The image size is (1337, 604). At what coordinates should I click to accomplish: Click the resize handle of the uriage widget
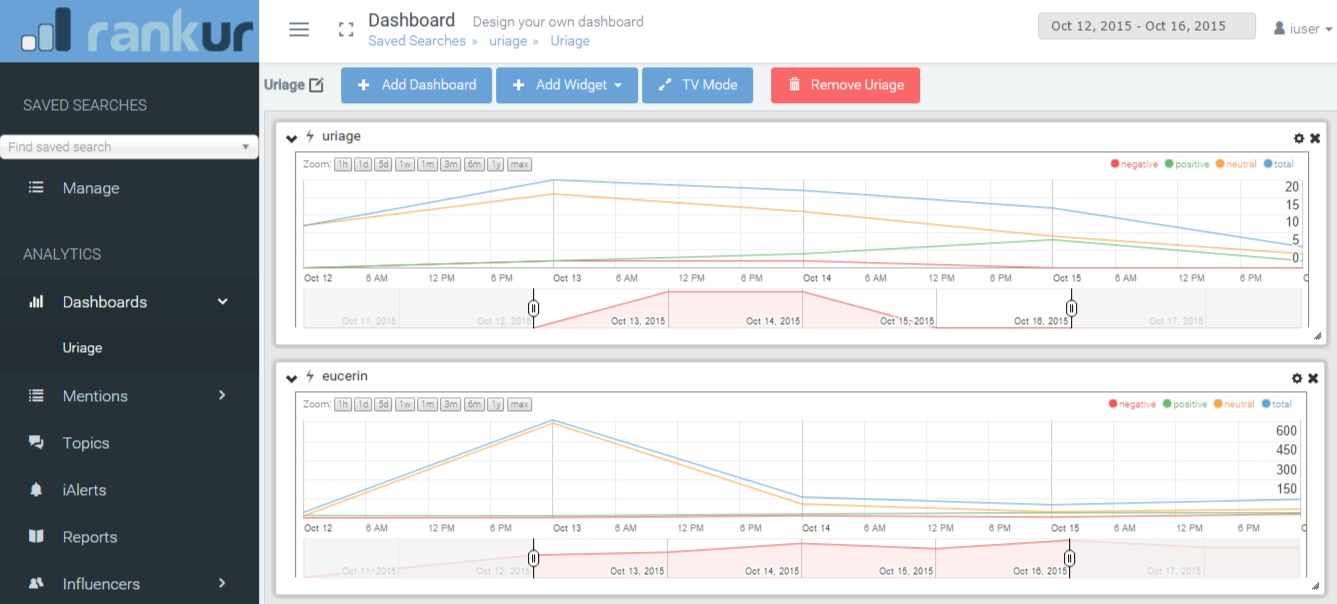(1317, 336)
